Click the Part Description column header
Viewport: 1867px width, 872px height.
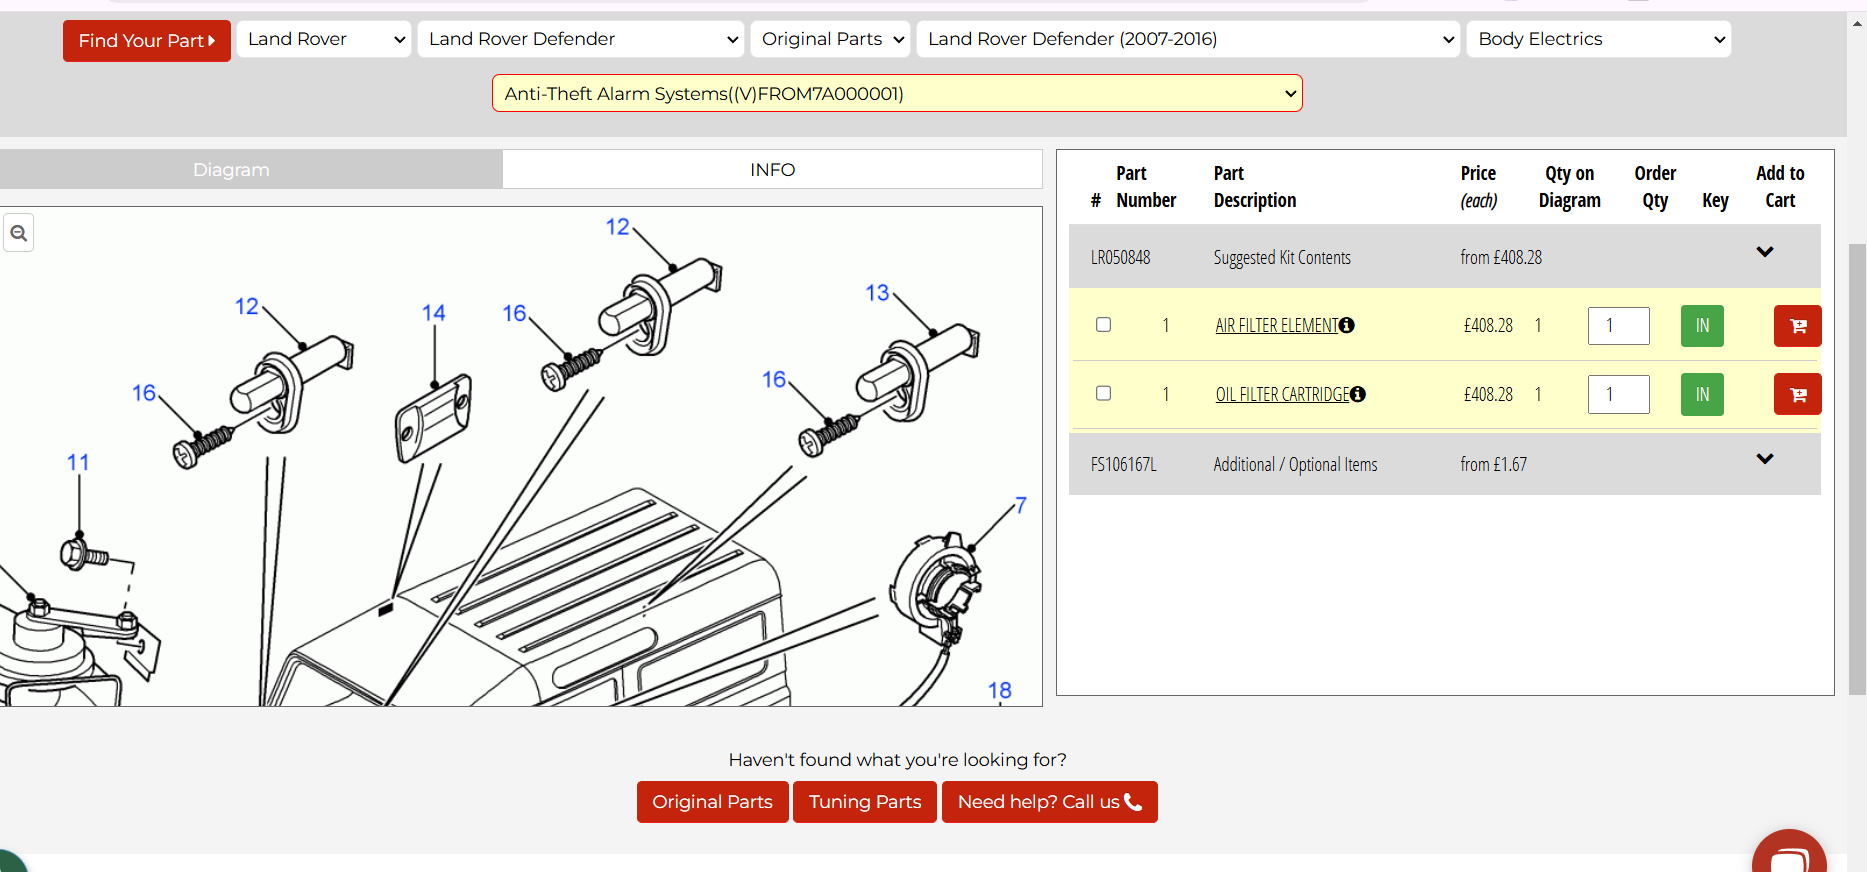1254,187
